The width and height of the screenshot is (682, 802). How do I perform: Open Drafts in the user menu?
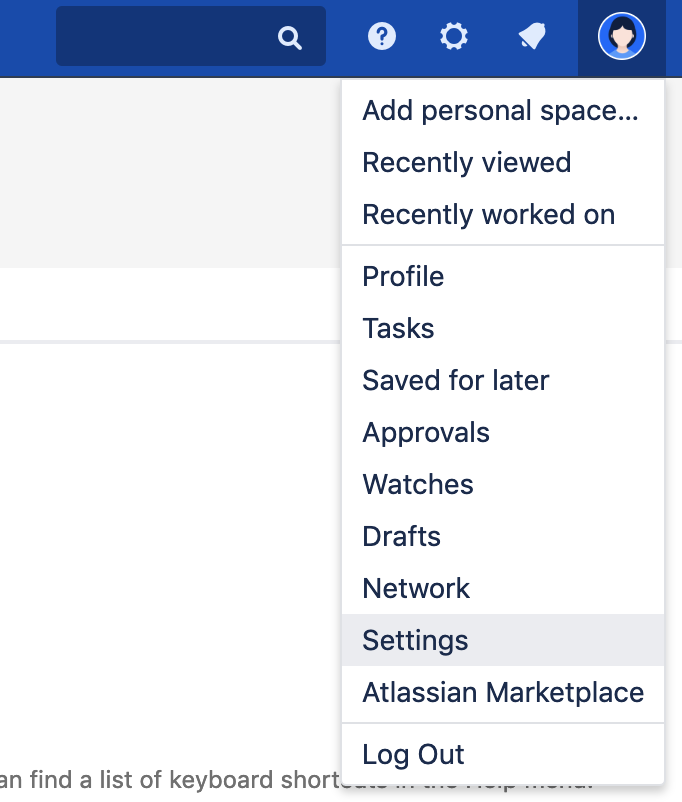[x=401, y=537]
